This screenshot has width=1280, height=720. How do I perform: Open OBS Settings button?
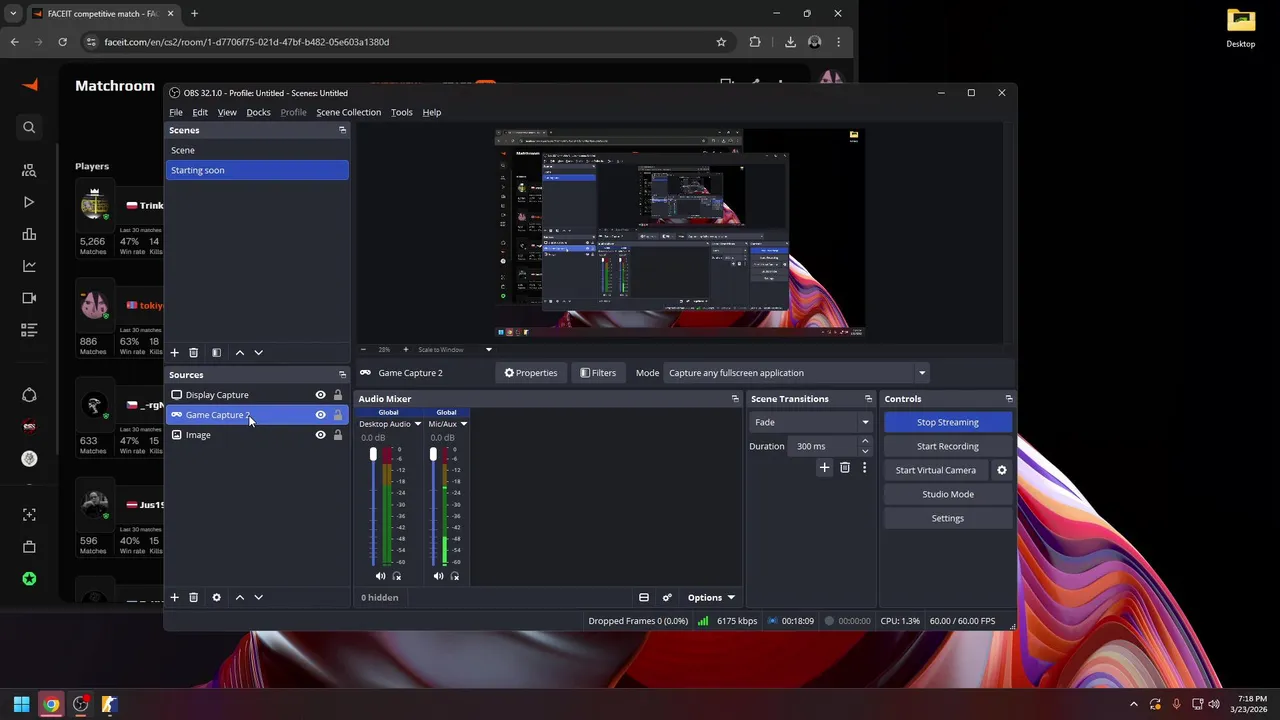(948, 518)
